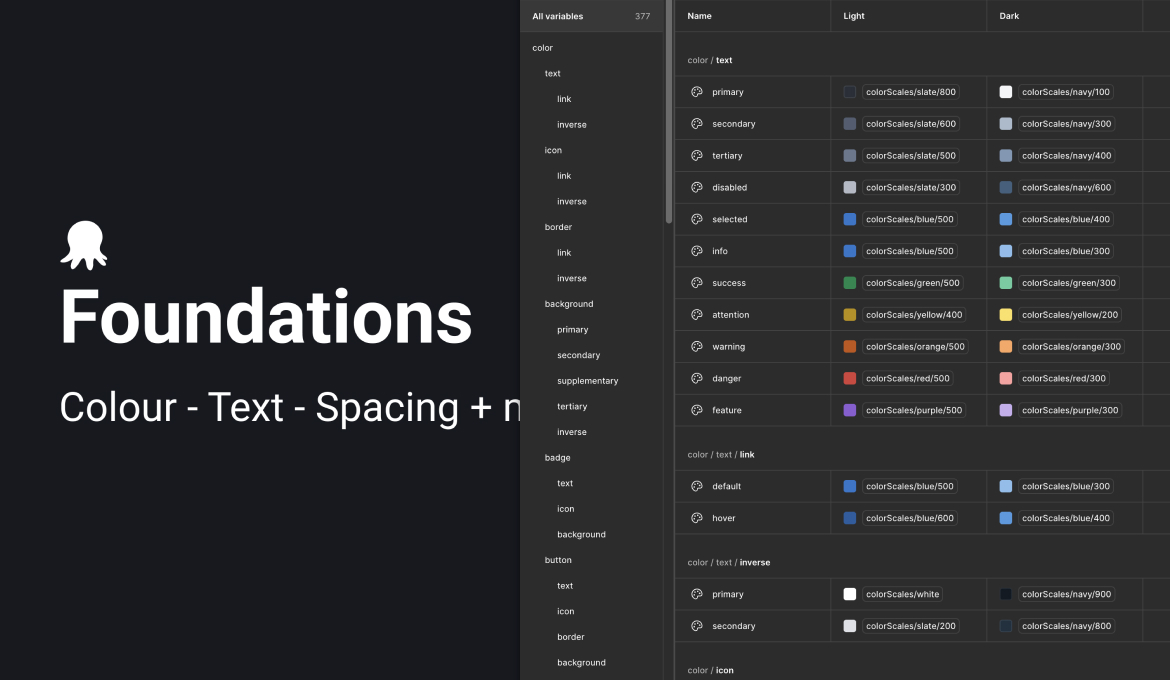
Task: Select the supplementary background group
Action: click(587, 381)
